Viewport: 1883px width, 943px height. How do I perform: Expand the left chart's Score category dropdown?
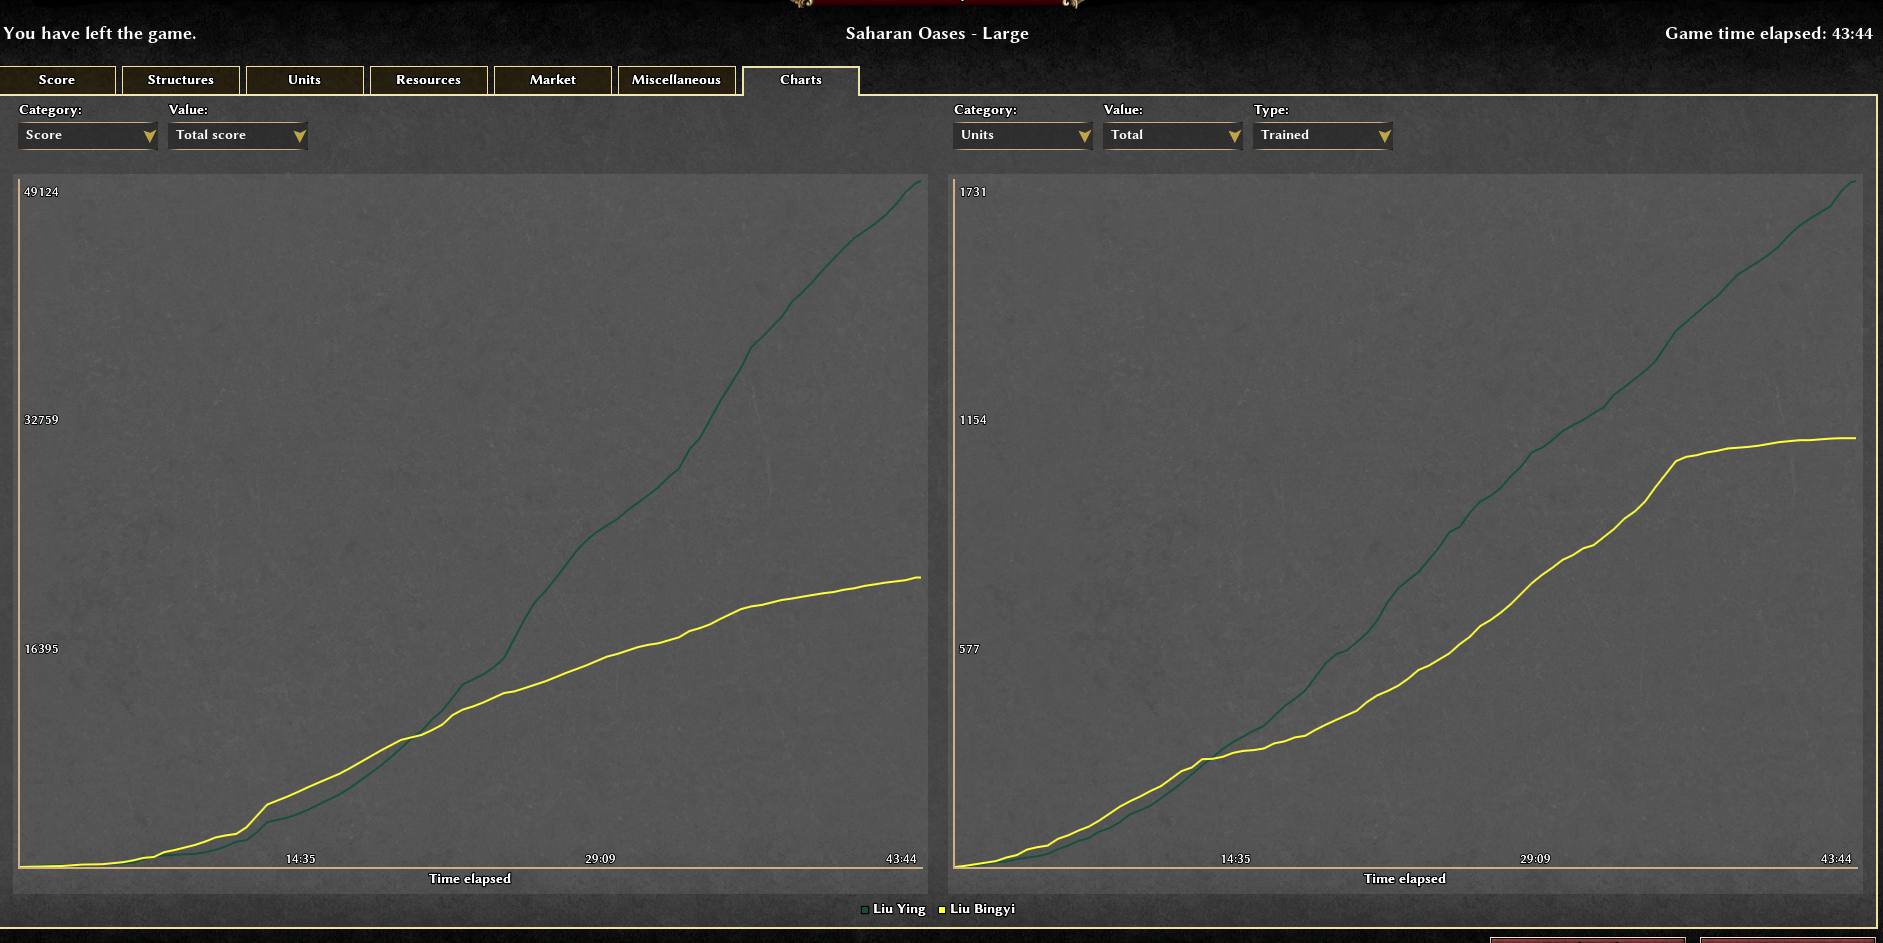click(87, 135)
